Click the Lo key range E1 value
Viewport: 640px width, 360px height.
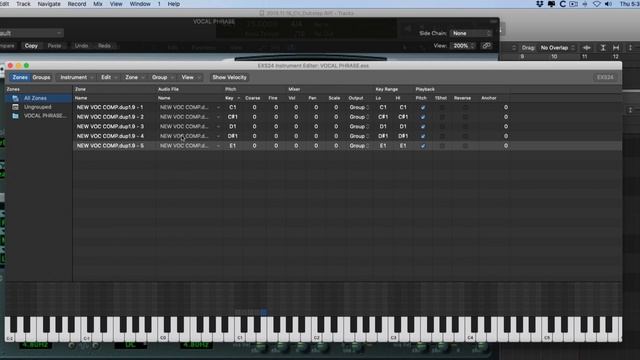point(383,146)
